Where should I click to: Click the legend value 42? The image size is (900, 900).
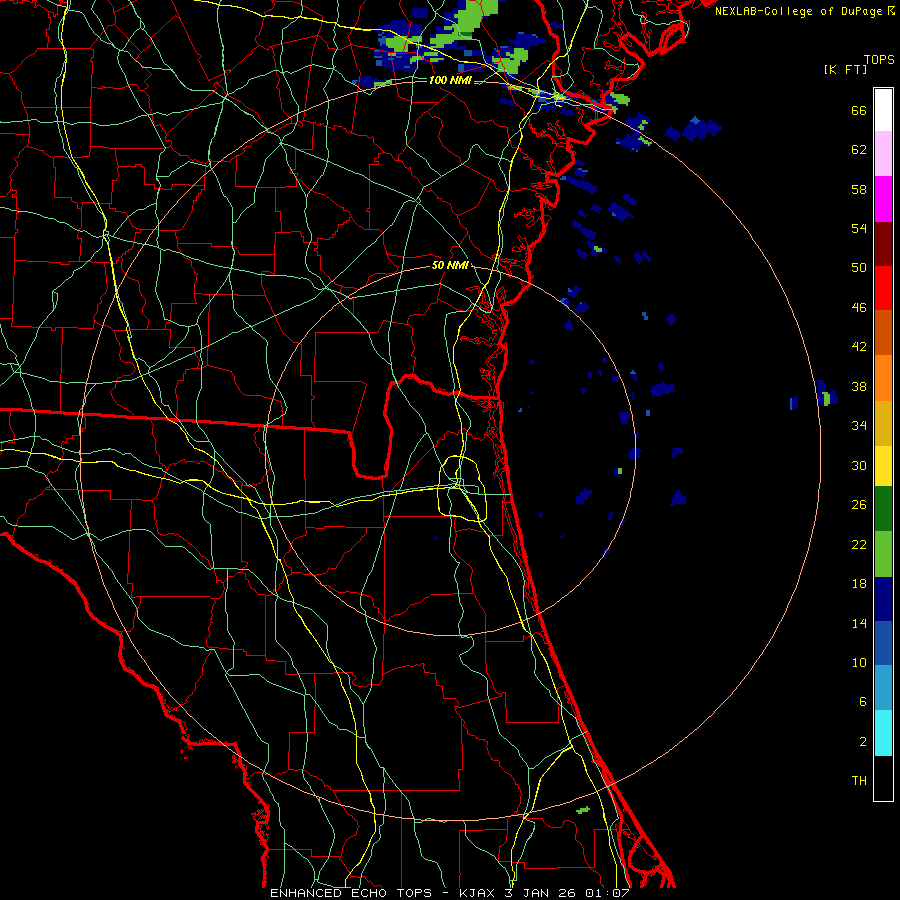click(x=859, y=347)
